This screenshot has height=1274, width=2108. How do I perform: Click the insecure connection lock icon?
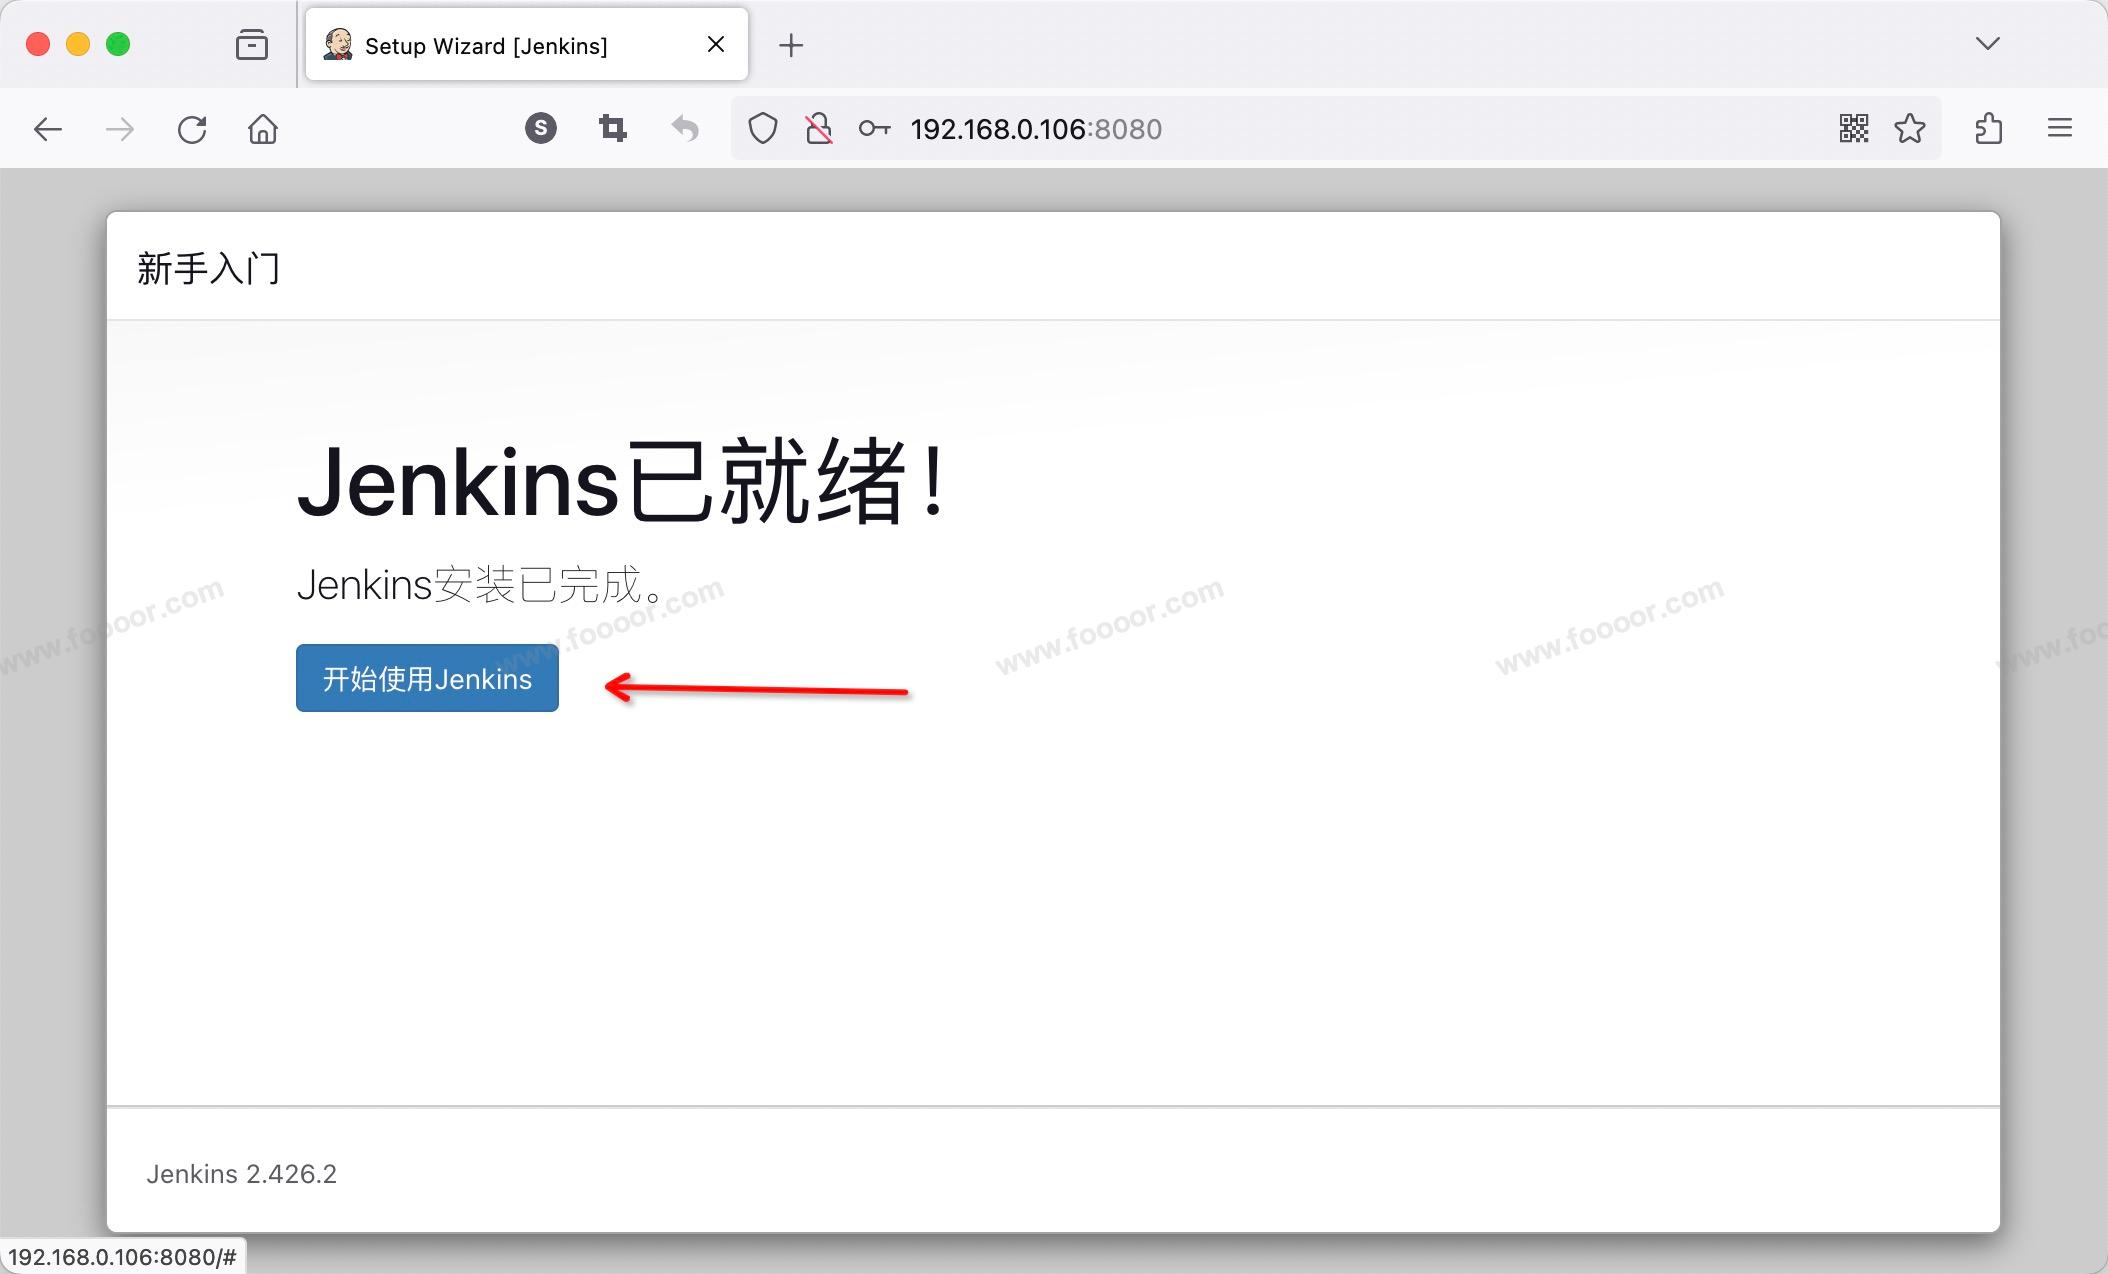819,129
